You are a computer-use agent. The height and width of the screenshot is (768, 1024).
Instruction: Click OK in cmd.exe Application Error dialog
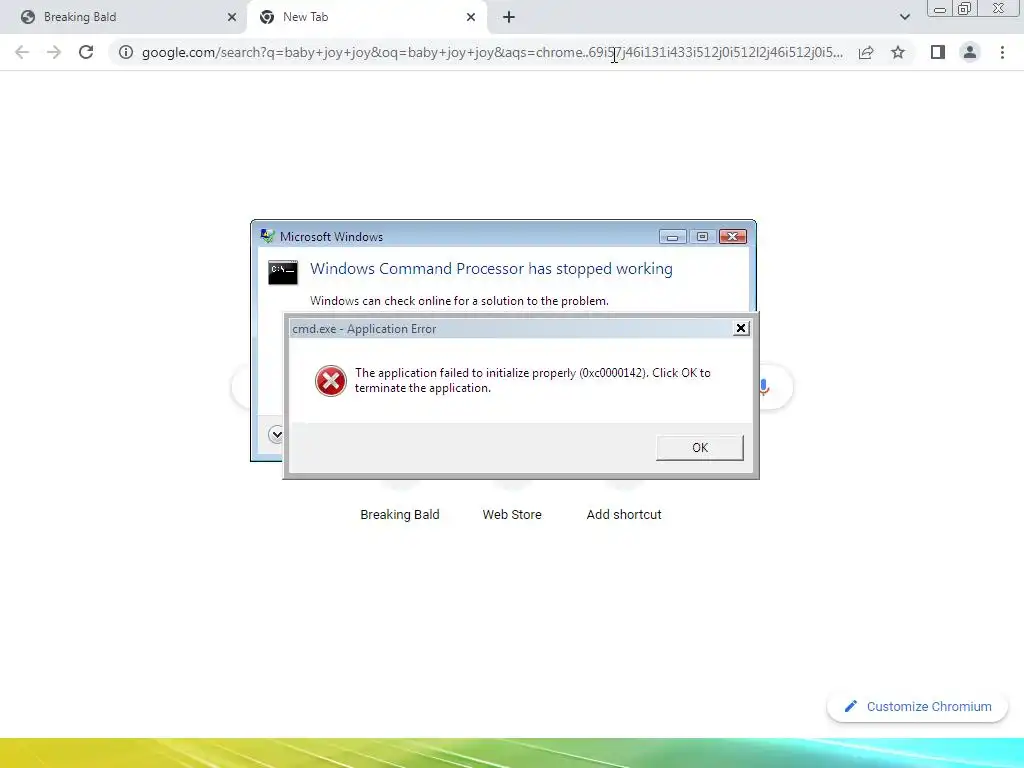[x=699, y=448]
